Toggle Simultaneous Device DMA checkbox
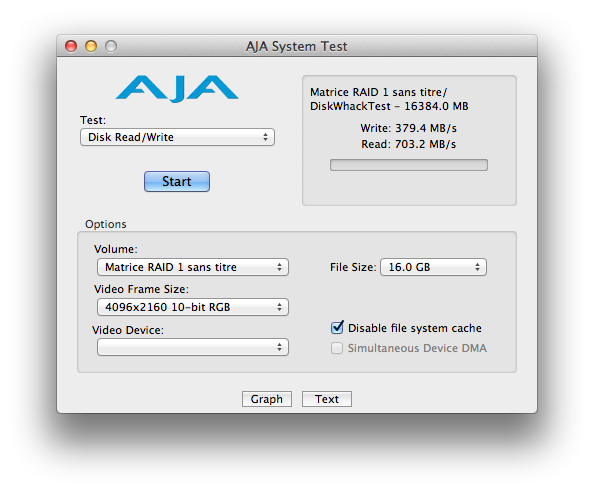The width and height of the screenshot is (594, 492). tap(337, 348)
